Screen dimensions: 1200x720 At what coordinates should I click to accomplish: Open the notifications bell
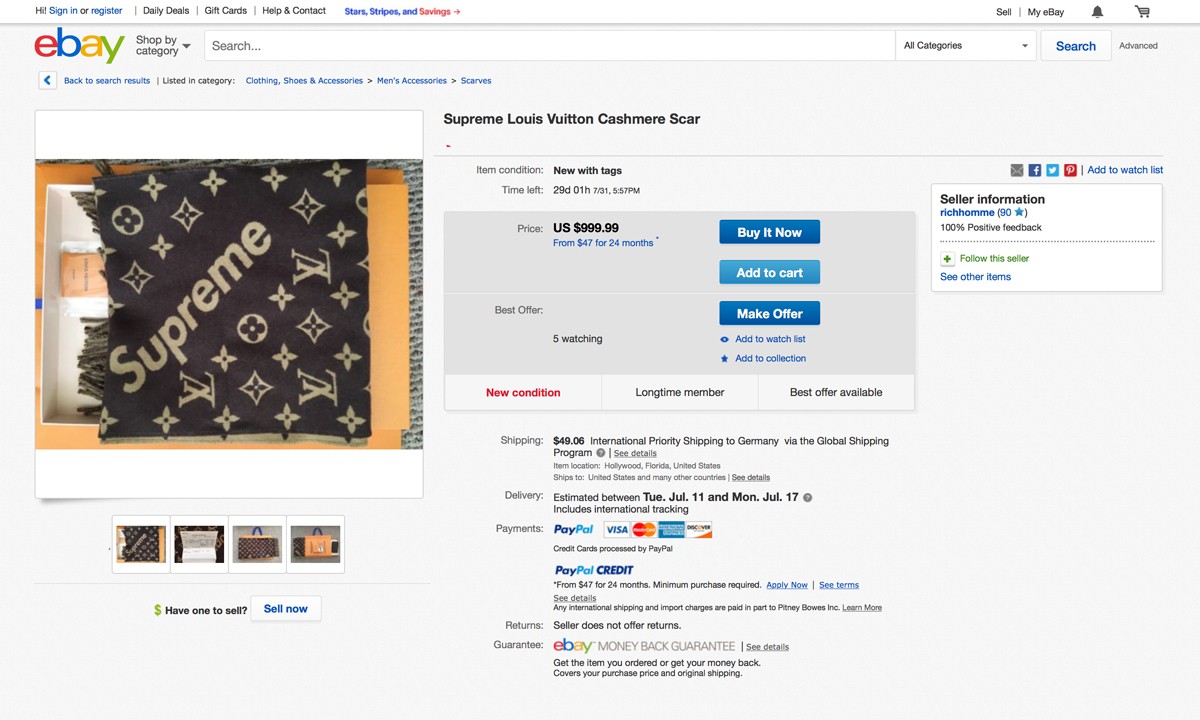click(1097, 12)
